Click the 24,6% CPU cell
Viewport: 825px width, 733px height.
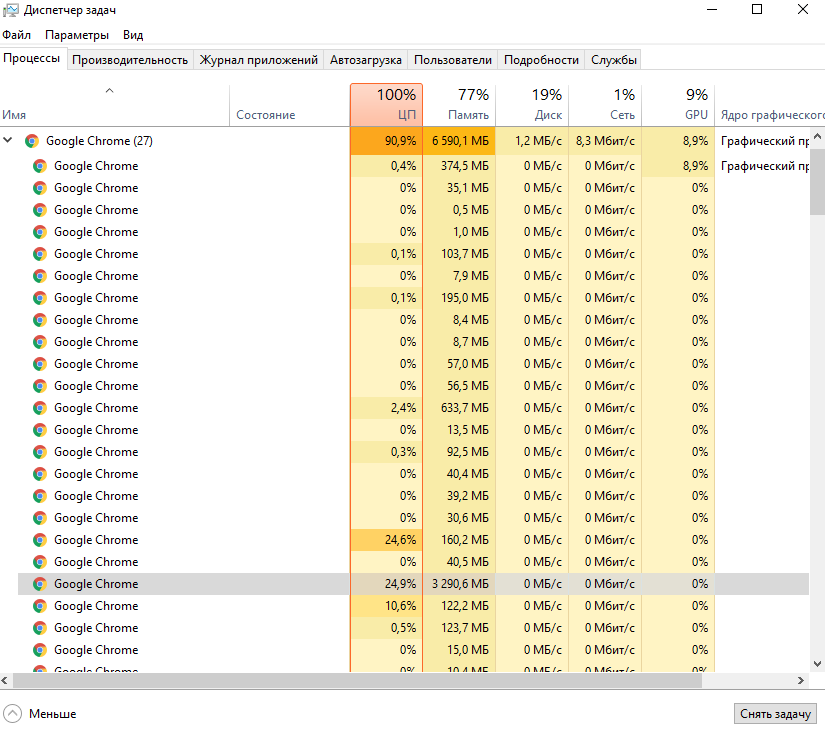click(x=386, y=540)
